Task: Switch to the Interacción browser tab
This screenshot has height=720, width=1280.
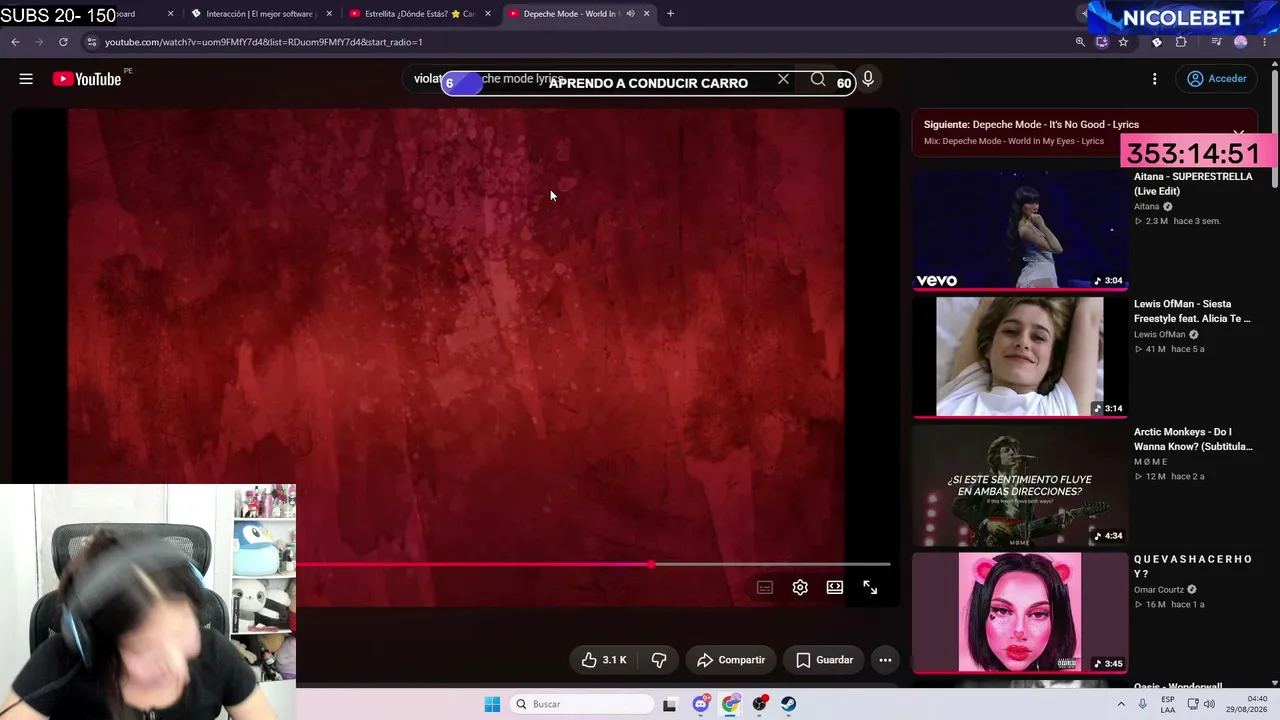Action: 259,14
